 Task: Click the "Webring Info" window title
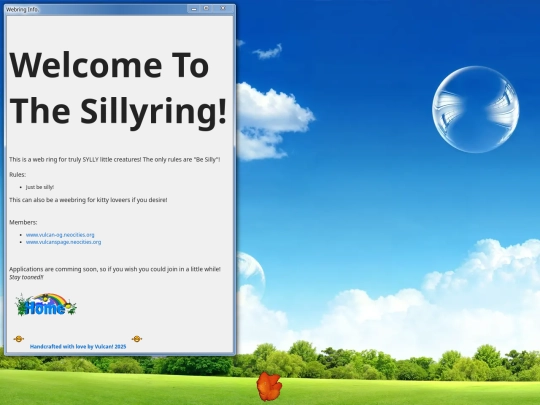[x=22, y=10]
